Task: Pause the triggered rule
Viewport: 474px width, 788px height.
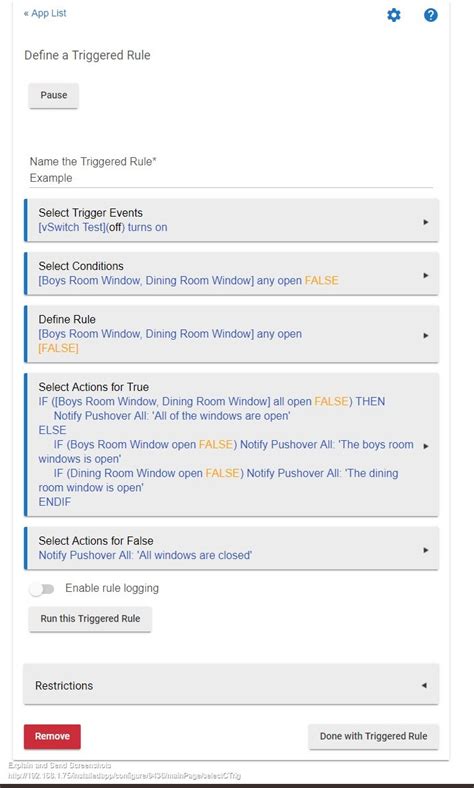Action: coord(54,95)
